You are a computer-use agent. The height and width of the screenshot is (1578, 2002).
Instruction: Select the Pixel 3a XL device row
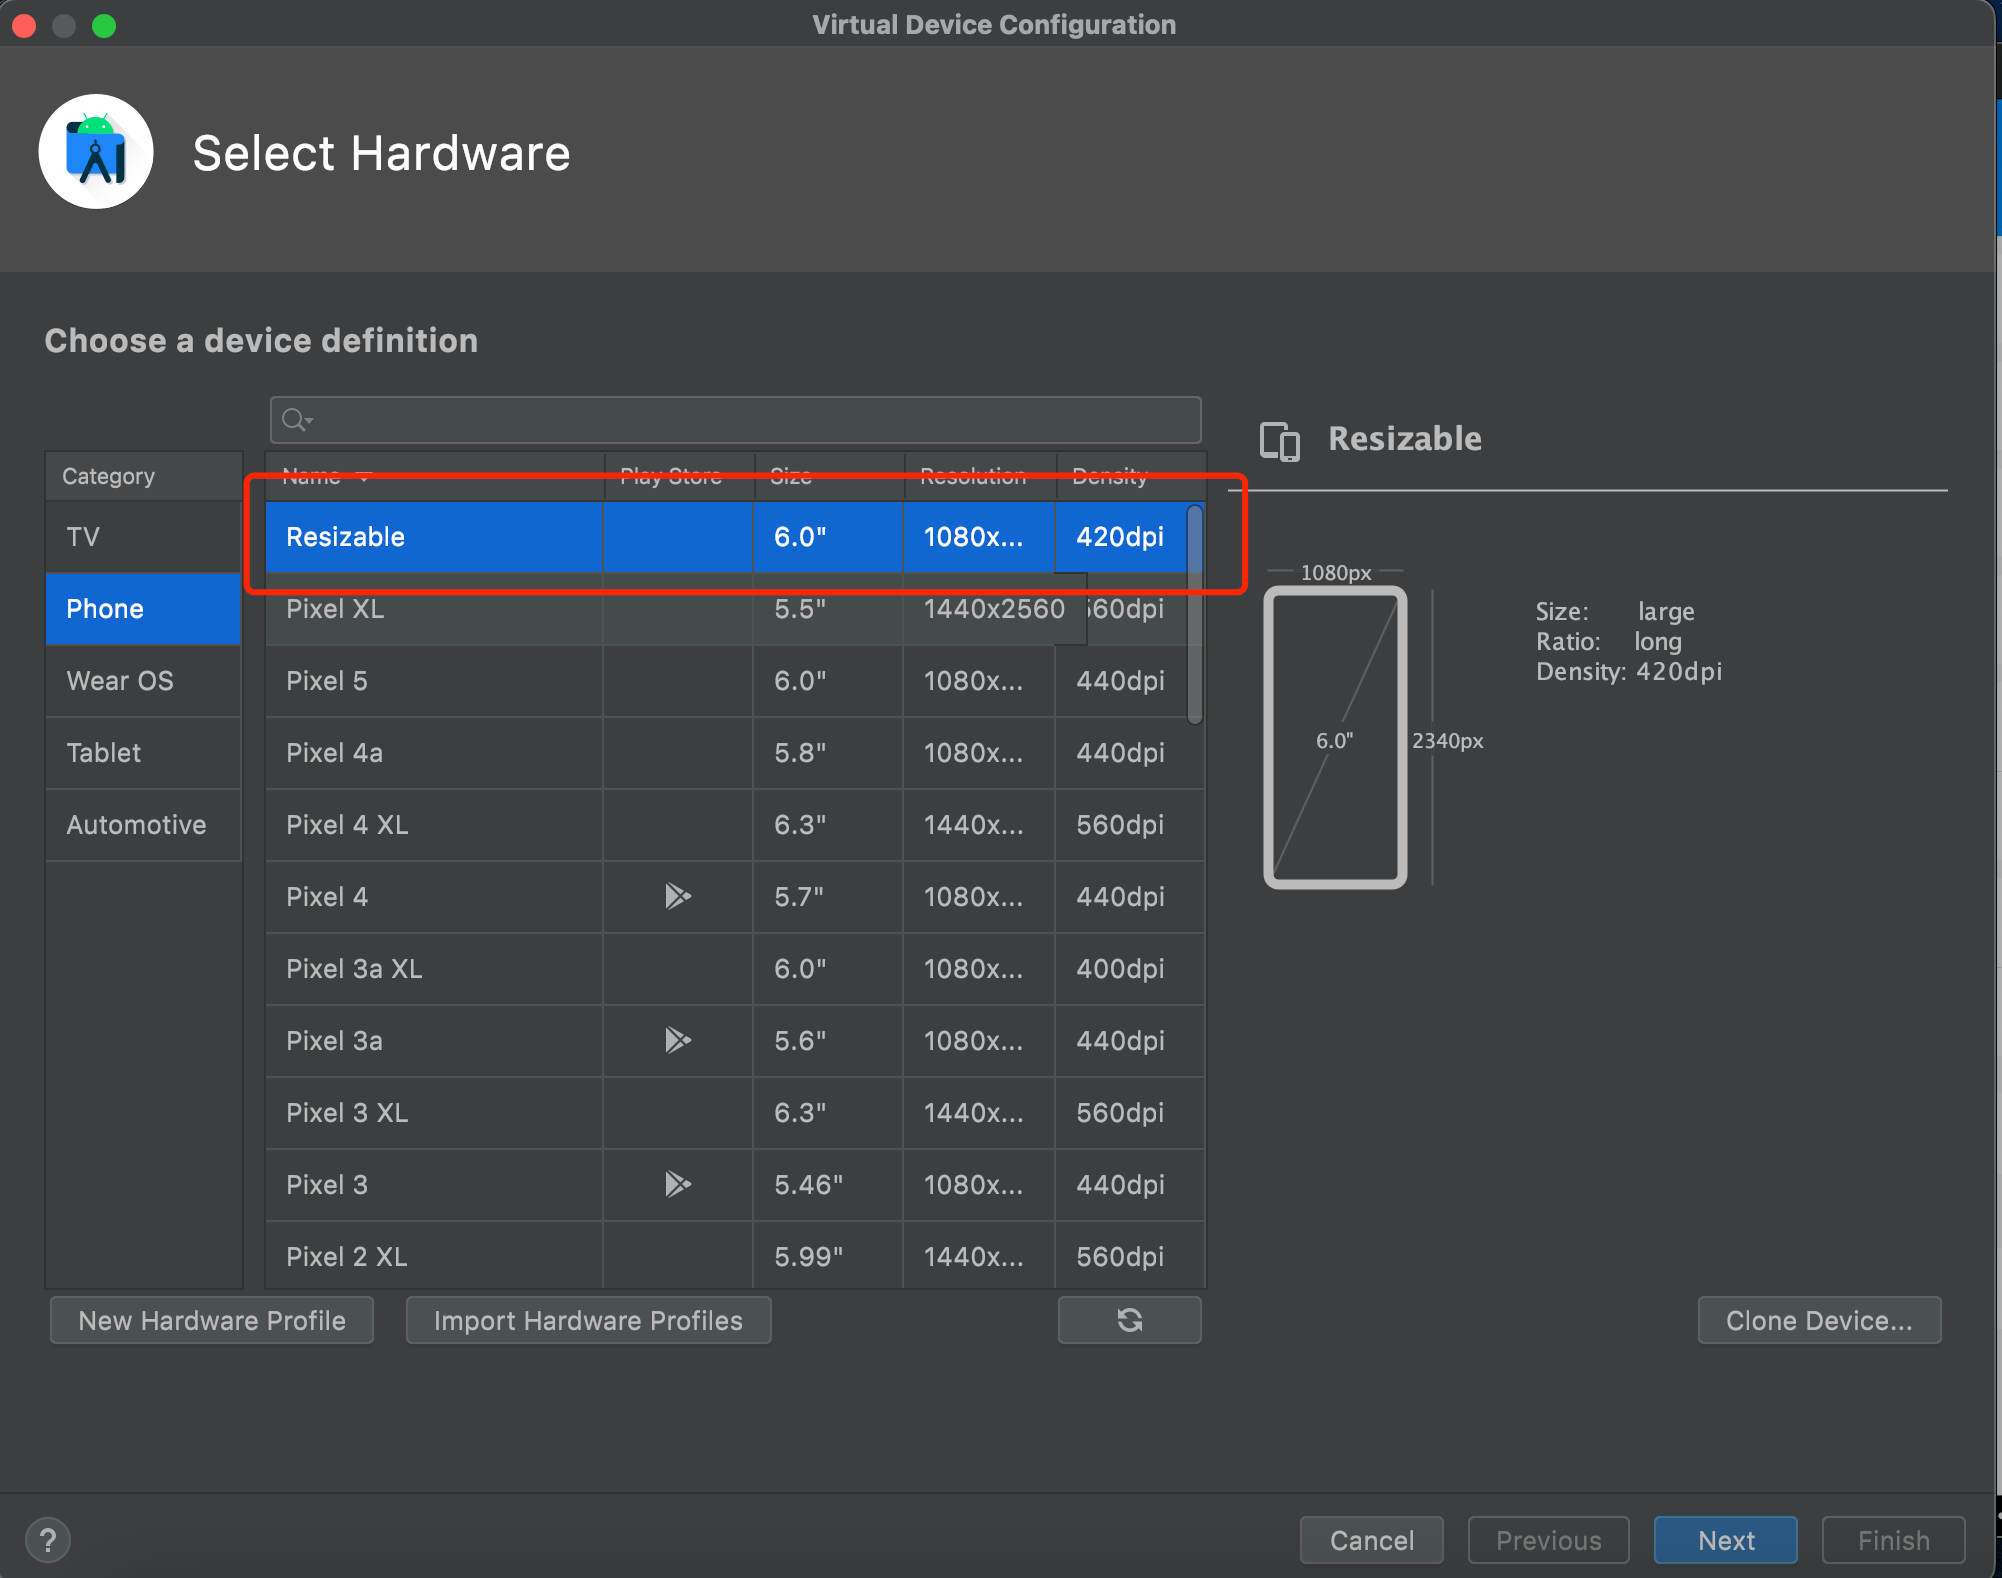point(734,969)
